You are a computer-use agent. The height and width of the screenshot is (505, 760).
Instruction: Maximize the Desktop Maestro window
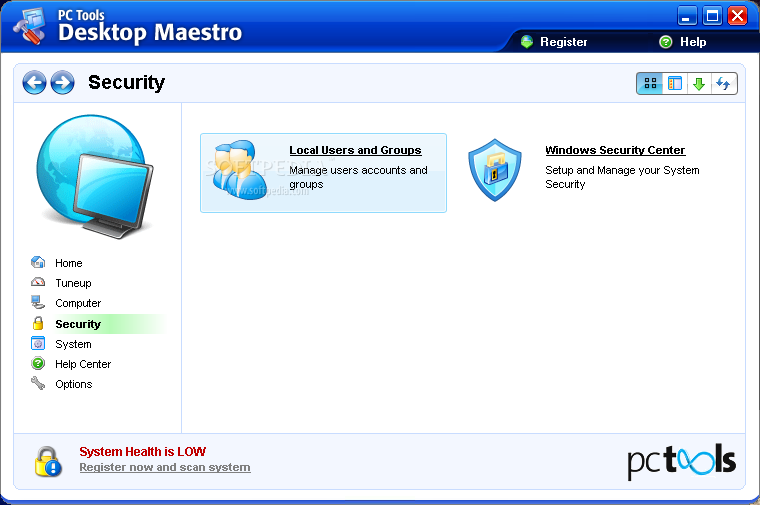[712, 16]
